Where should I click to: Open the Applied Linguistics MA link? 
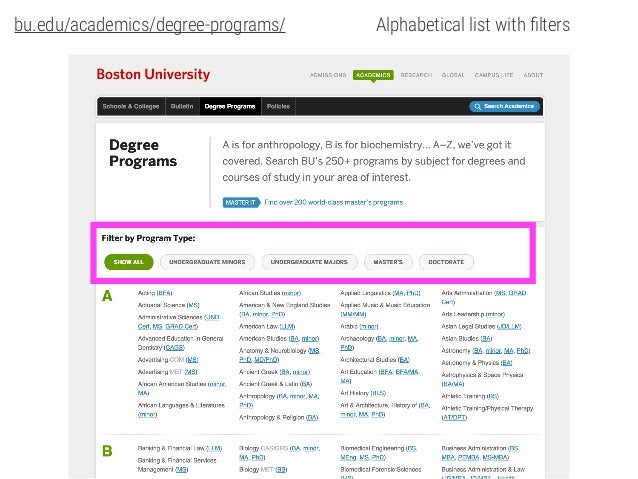pos(399,293)
